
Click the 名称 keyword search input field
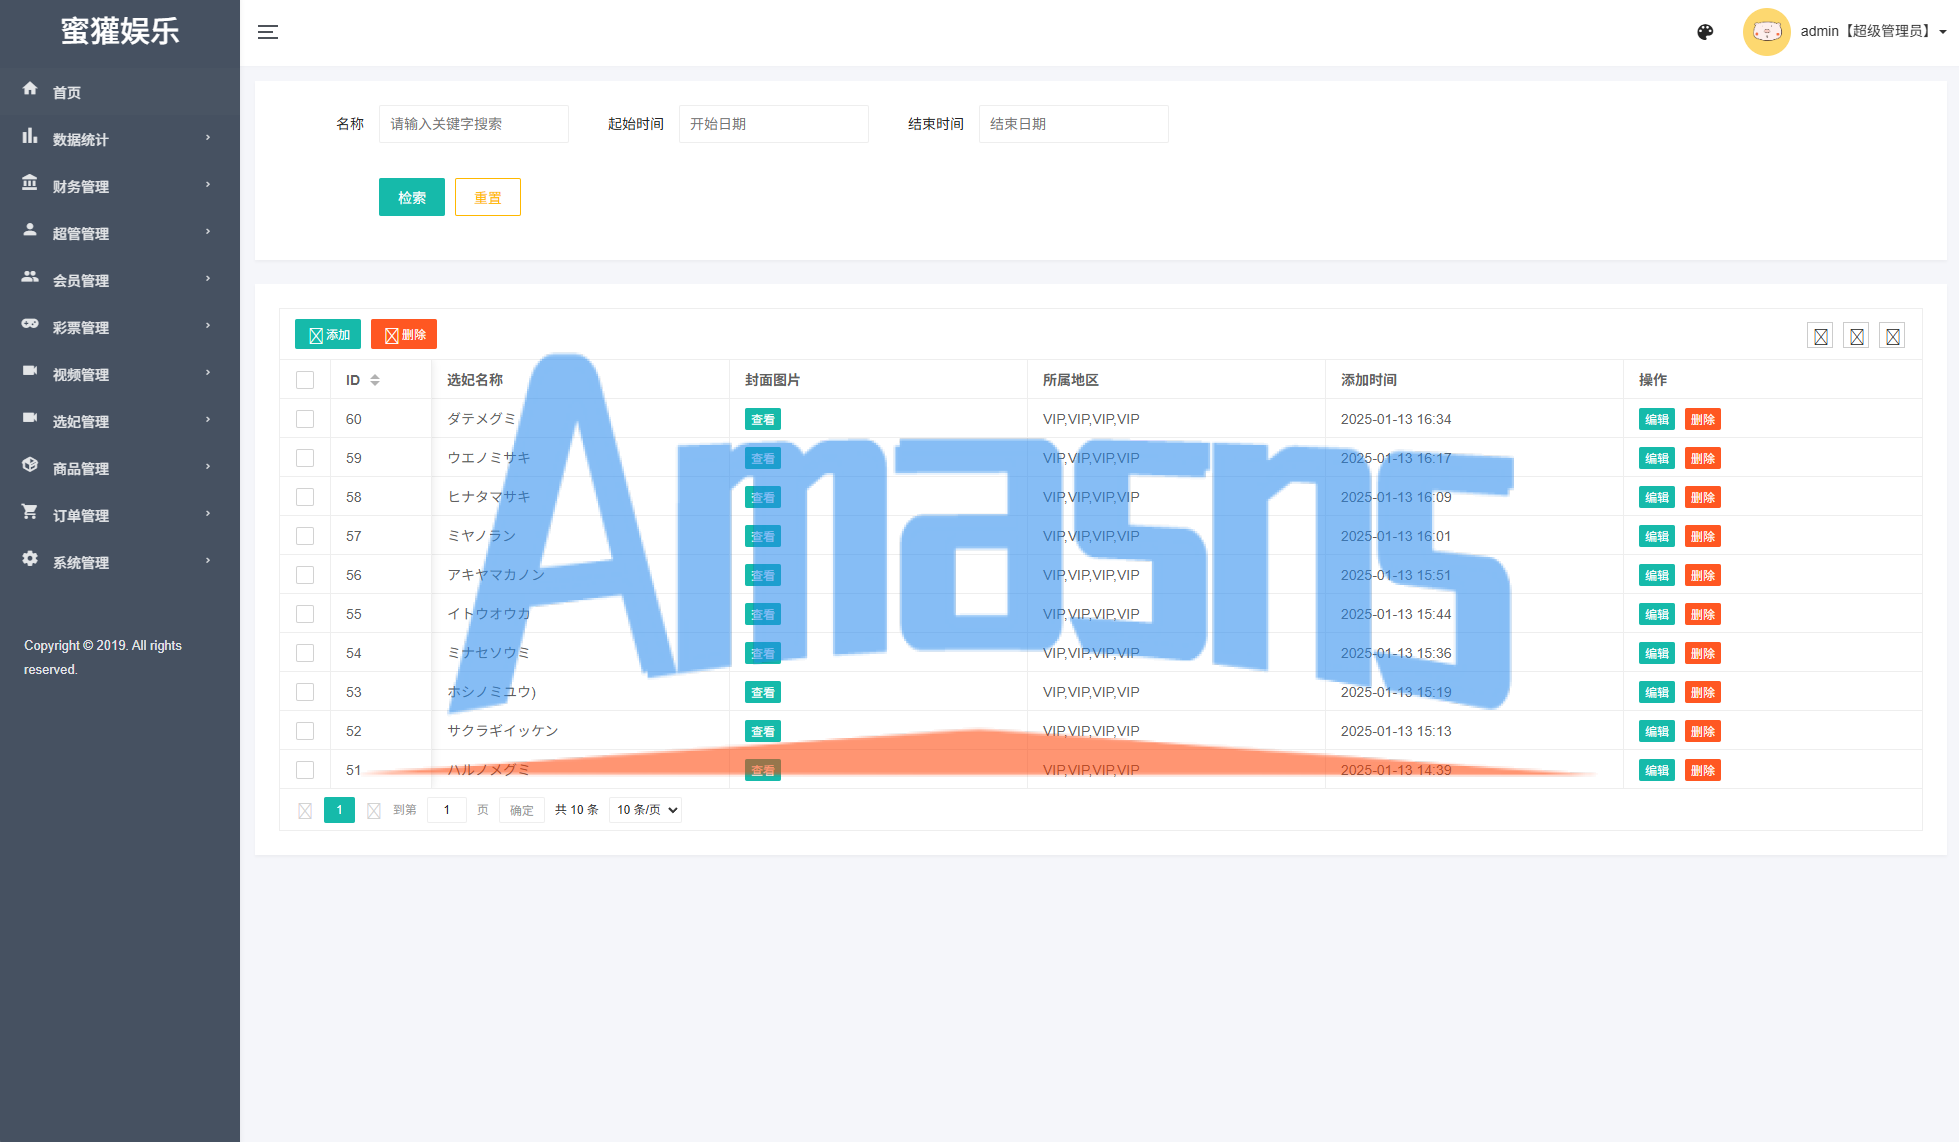pyautogui.click(x=474, y=124)
